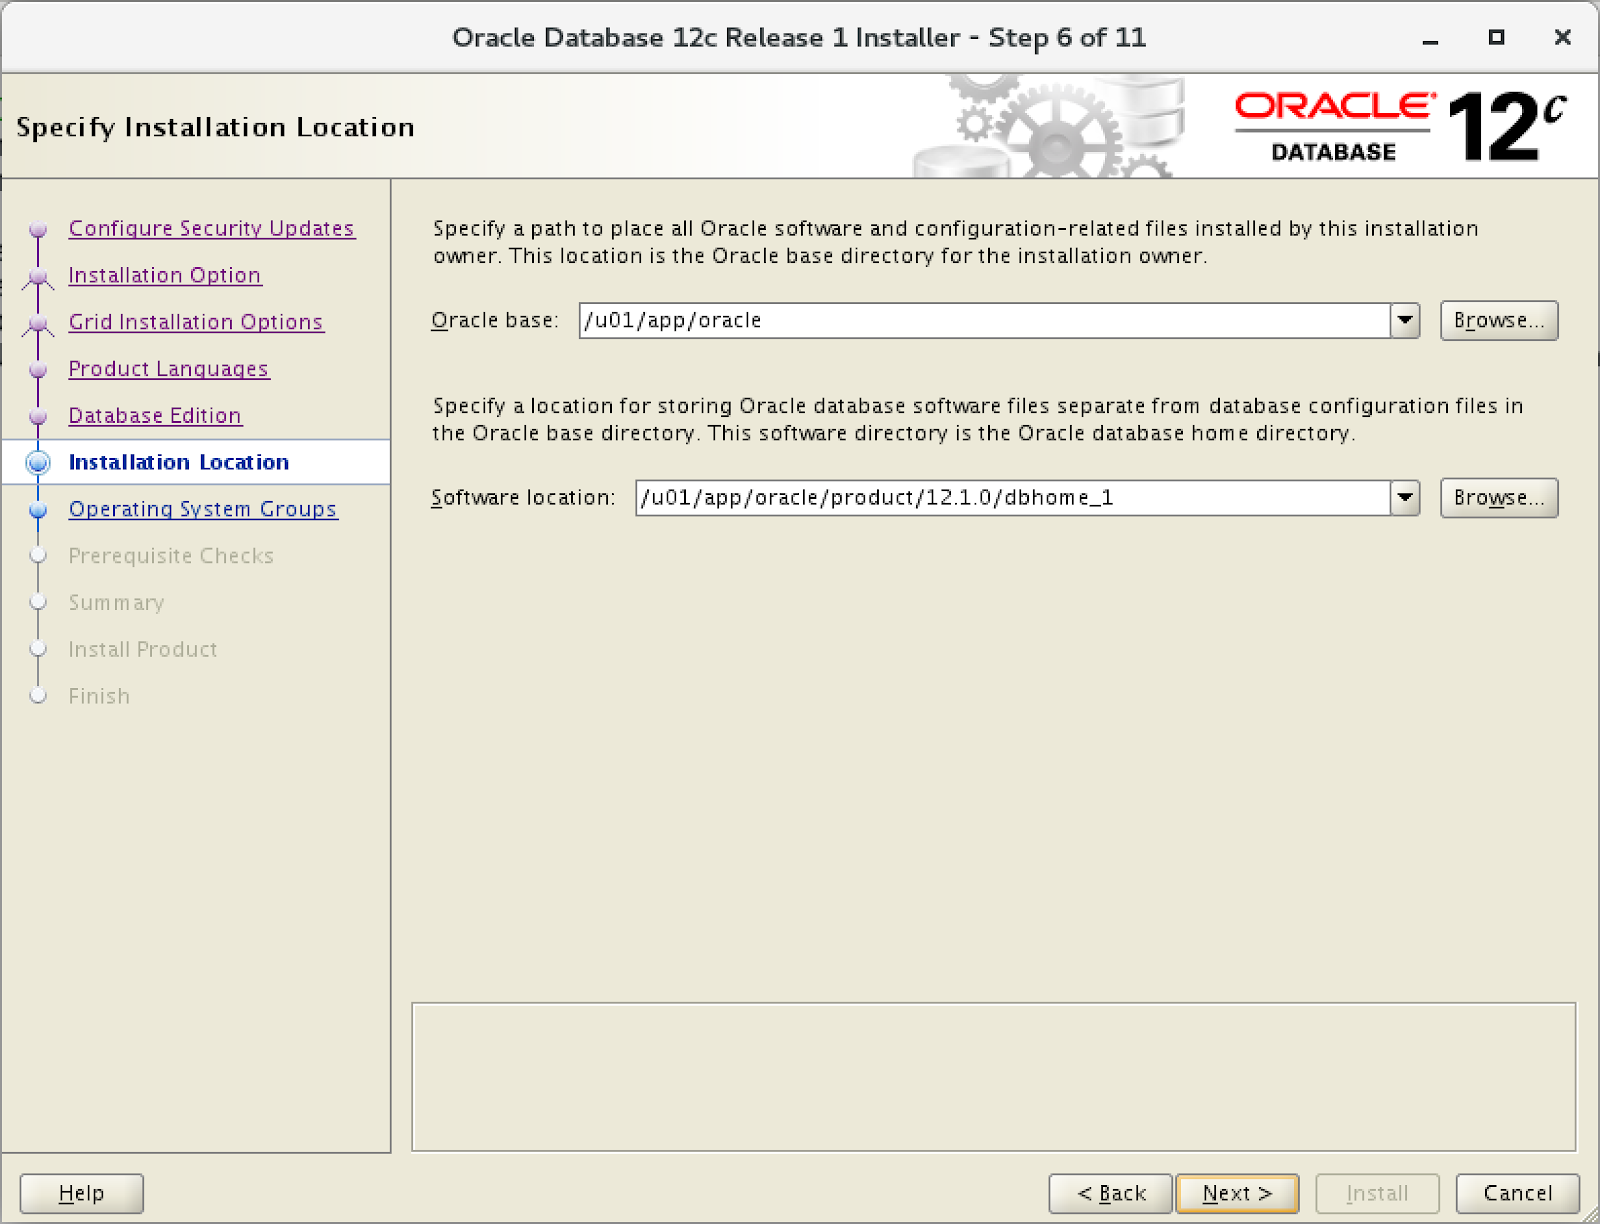1600x1224 pixels.
Task: Click the Database Edition step bullet
Action: 38,416
